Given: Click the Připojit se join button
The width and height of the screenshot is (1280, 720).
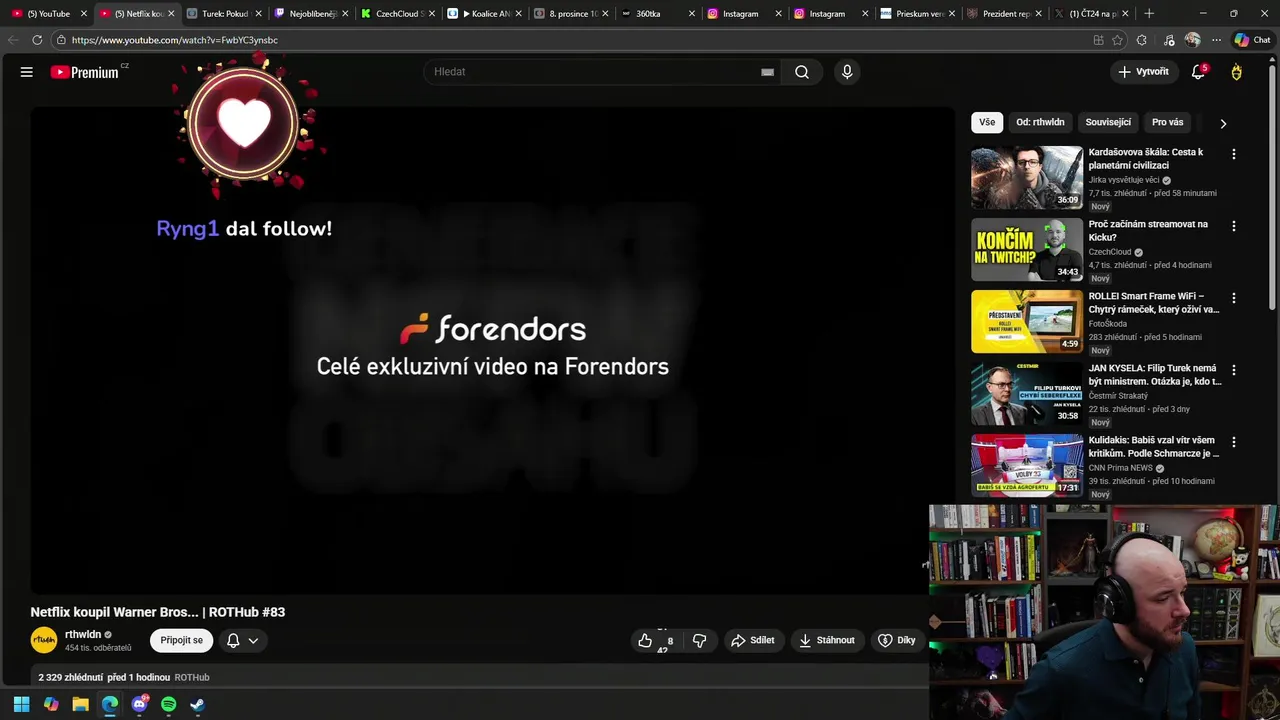Looking at the screenshot, I should [x=181, y=640].
